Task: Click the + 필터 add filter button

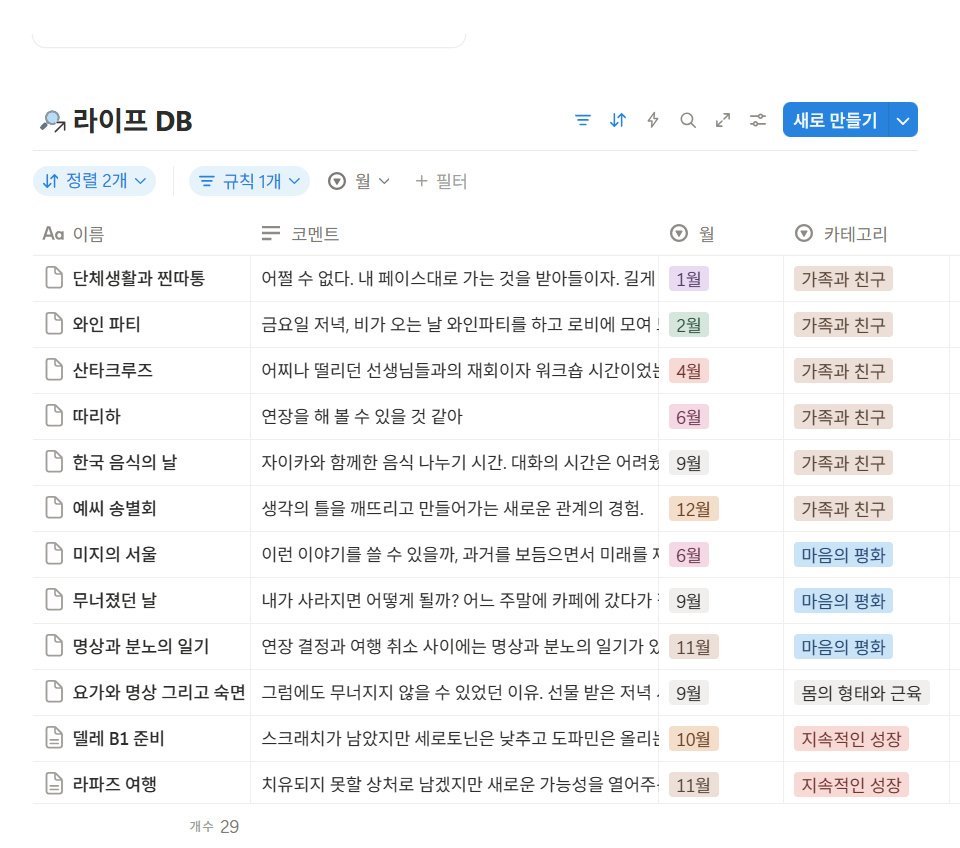Action: (441, 181)
